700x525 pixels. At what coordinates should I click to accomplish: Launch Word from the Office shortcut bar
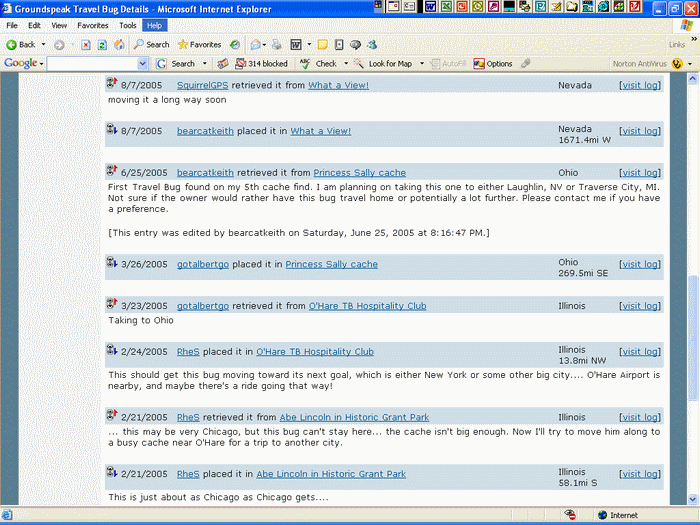[x=431, y=6]
